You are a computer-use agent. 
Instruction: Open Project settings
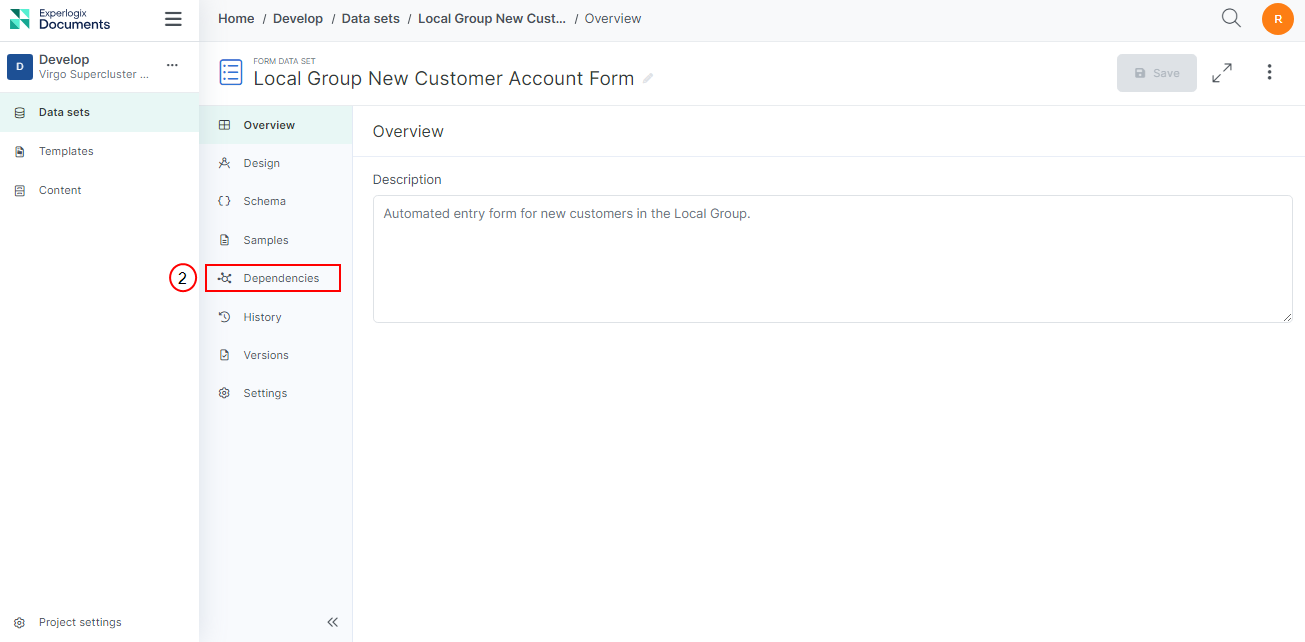pos(80,622)
